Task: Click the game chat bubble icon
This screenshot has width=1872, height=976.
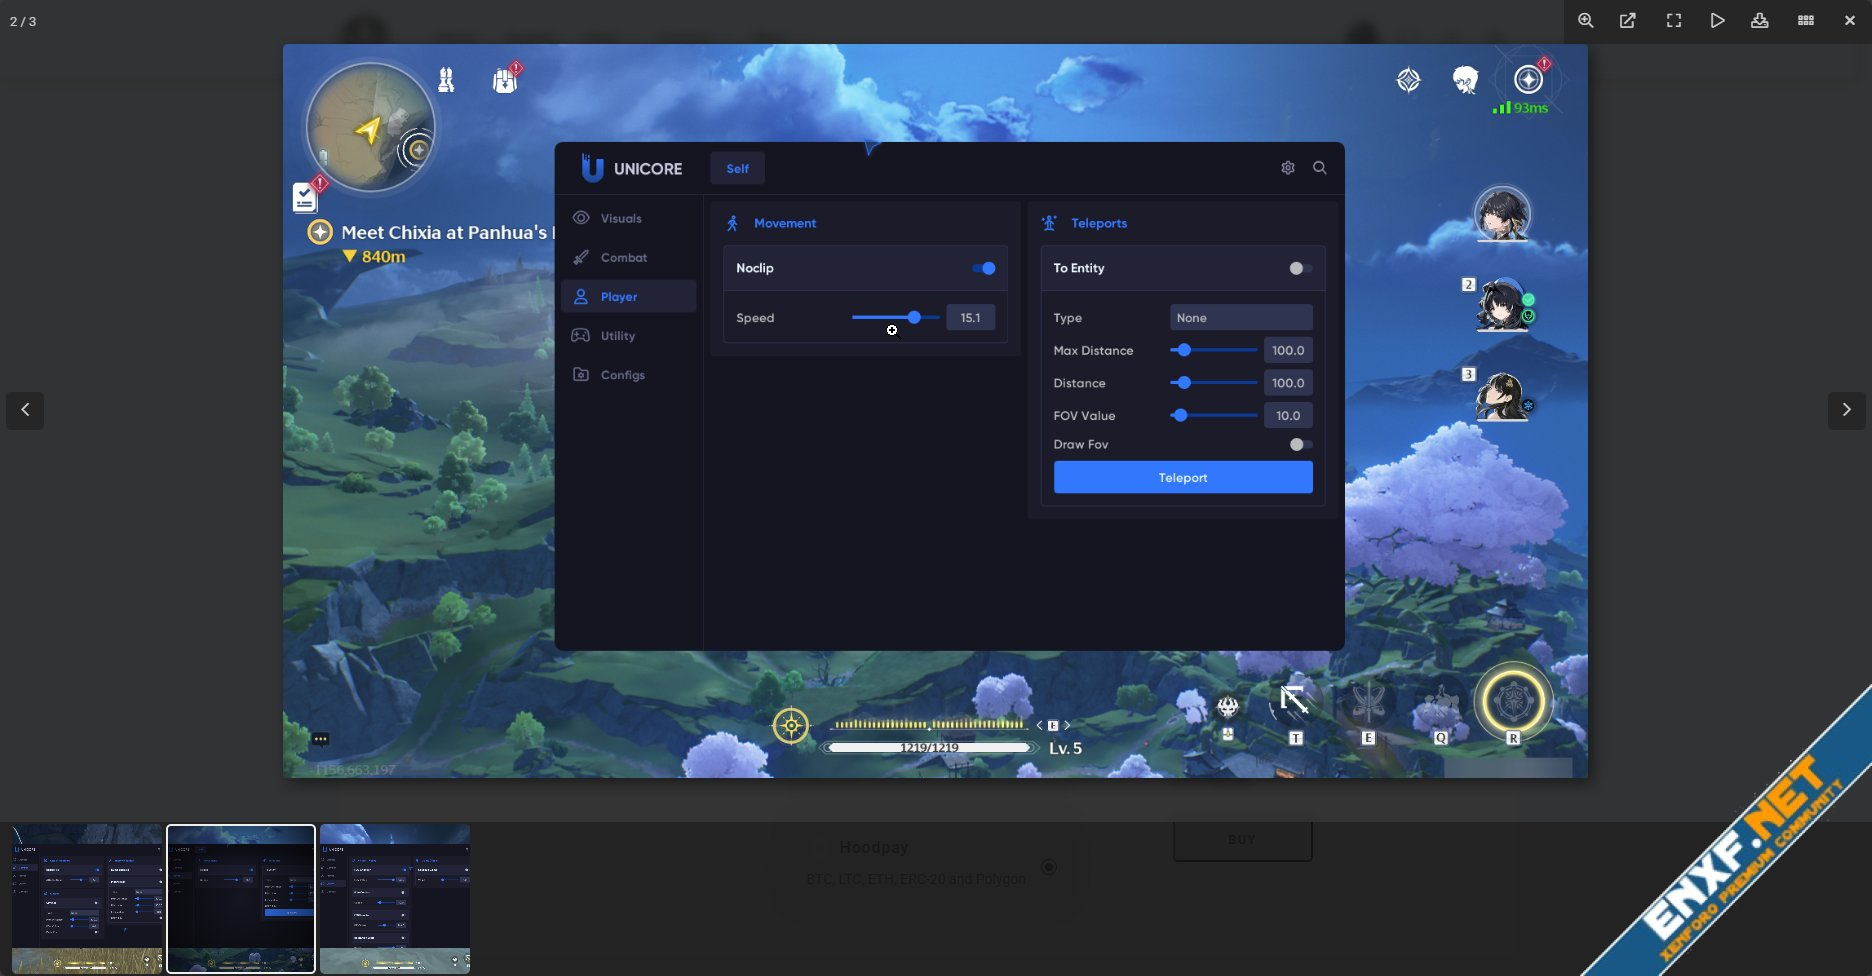Action: [x=320, y=739]
